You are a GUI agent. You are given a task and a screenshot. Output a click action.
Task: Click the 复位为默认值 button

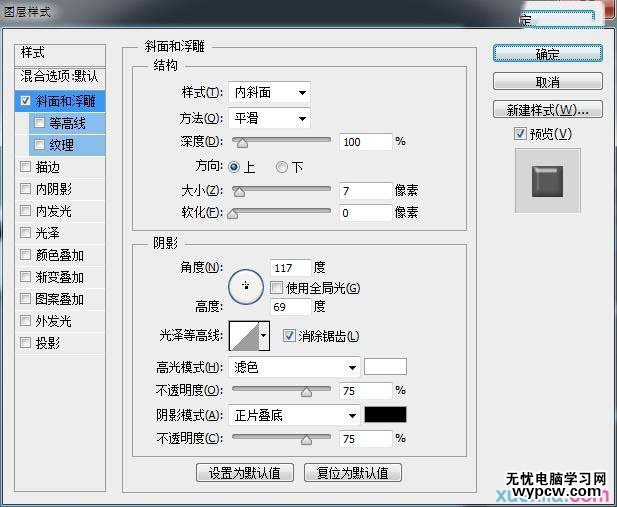pyautogui.click(x=353, y=473)
